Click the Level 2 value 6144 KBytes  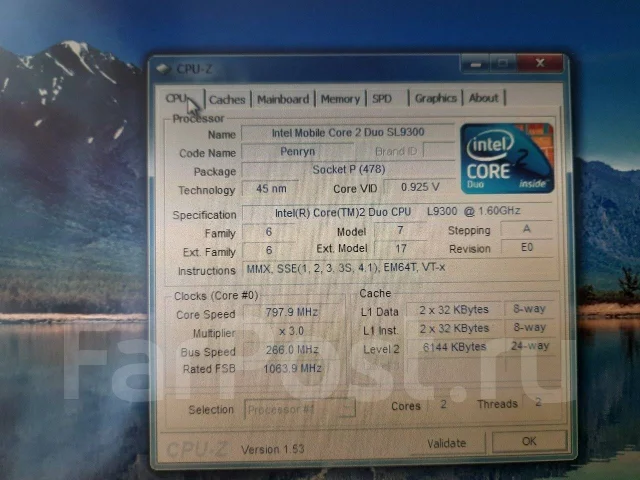[454, 347]
